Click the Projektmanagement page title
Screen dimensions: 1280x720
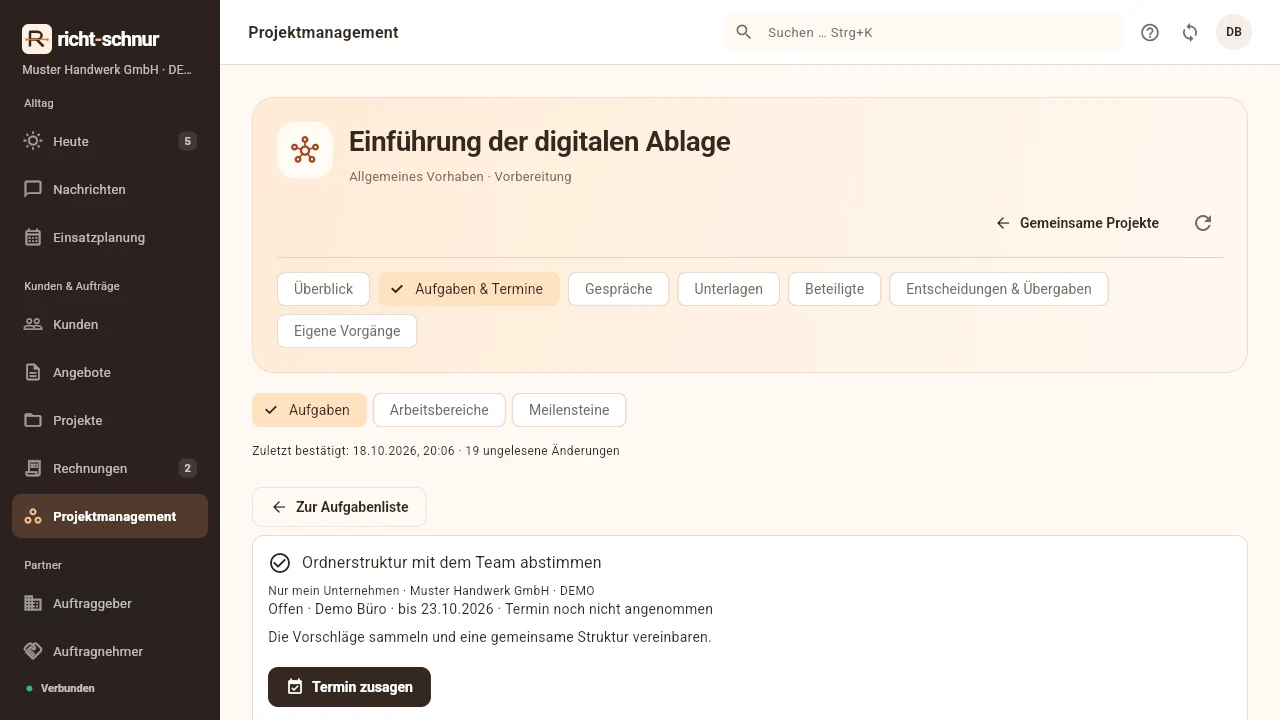[x=323, y=32]
